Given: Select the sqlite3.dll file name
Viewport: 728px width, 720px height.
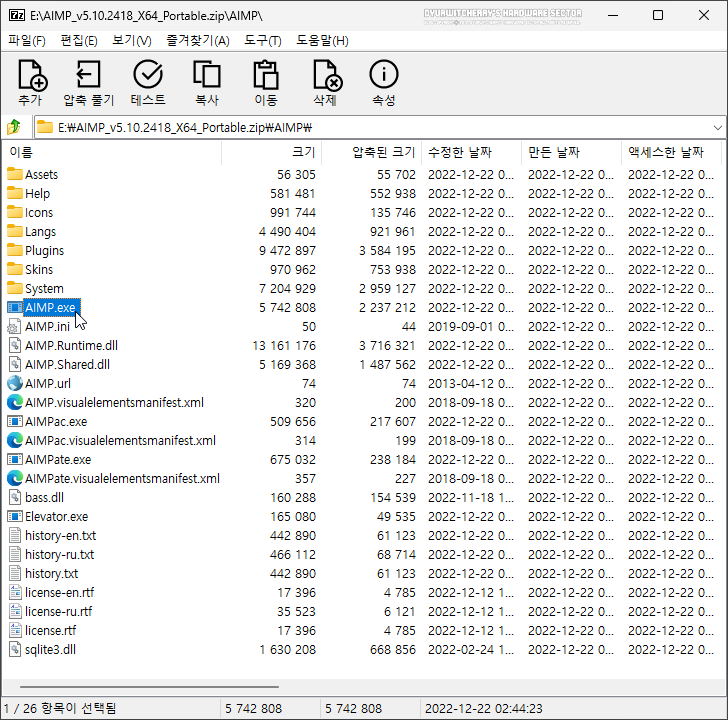Looking at the screenshot, I should (x=50, y=649).
